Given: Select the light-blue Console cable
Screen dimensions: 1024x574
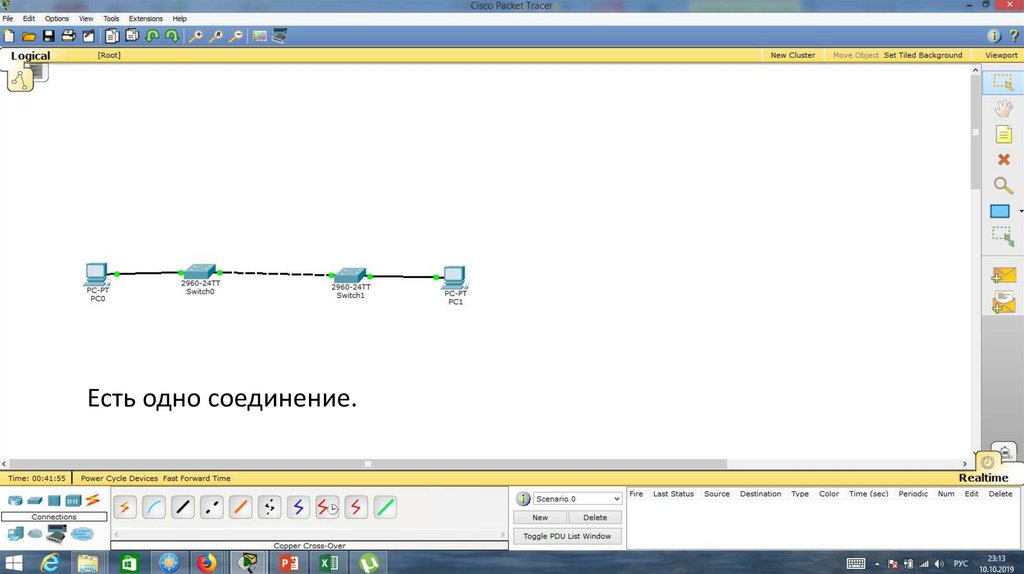Looking at the screenshot, I should pyautogui.click(x=153, y=507).
